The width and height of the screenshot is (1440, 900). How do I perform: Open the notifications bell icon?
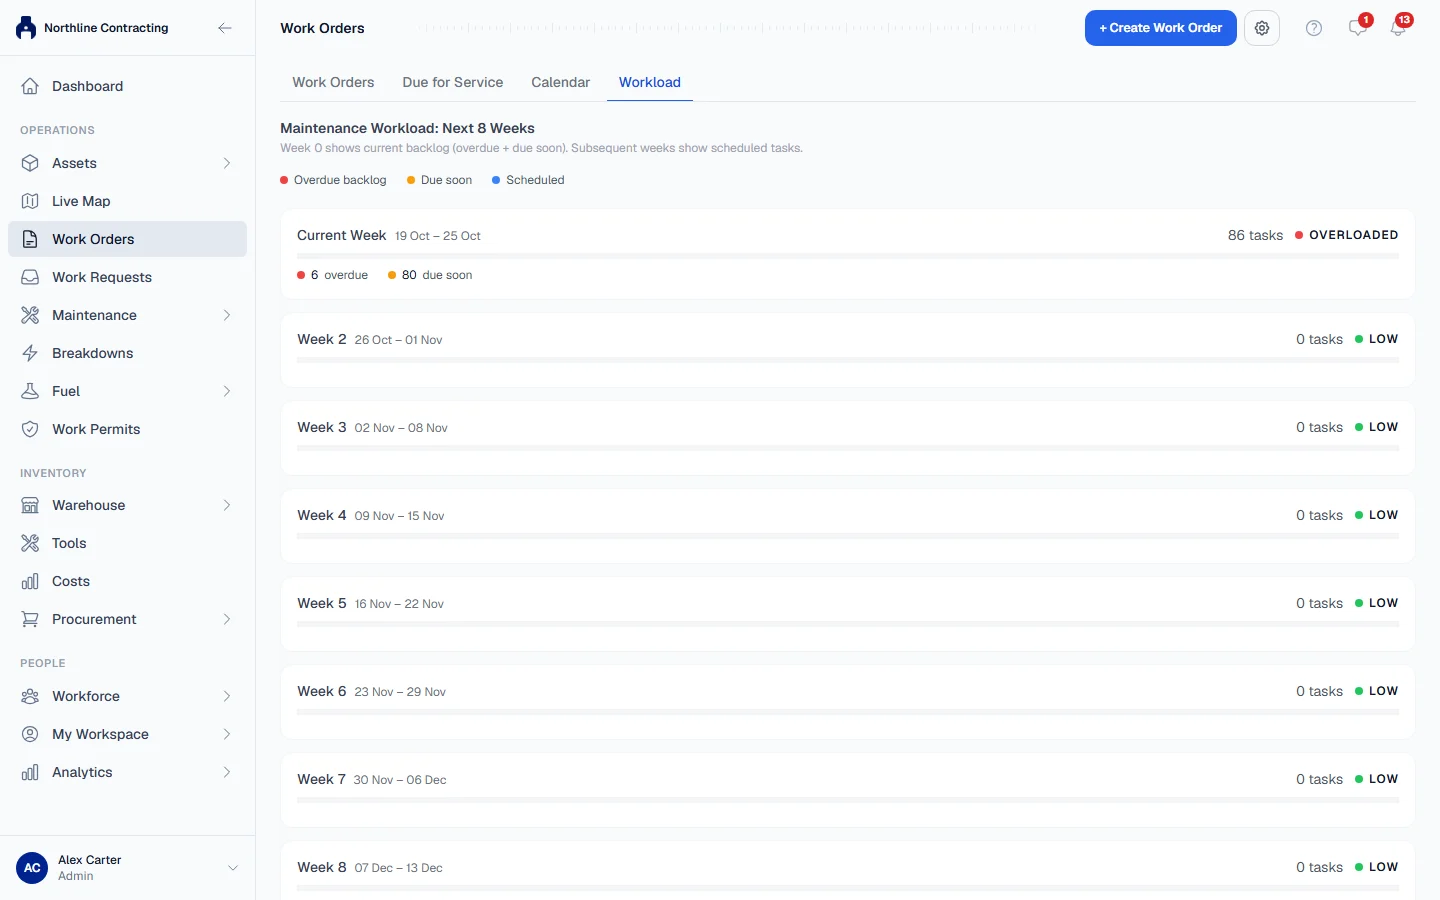[1398, 28]
